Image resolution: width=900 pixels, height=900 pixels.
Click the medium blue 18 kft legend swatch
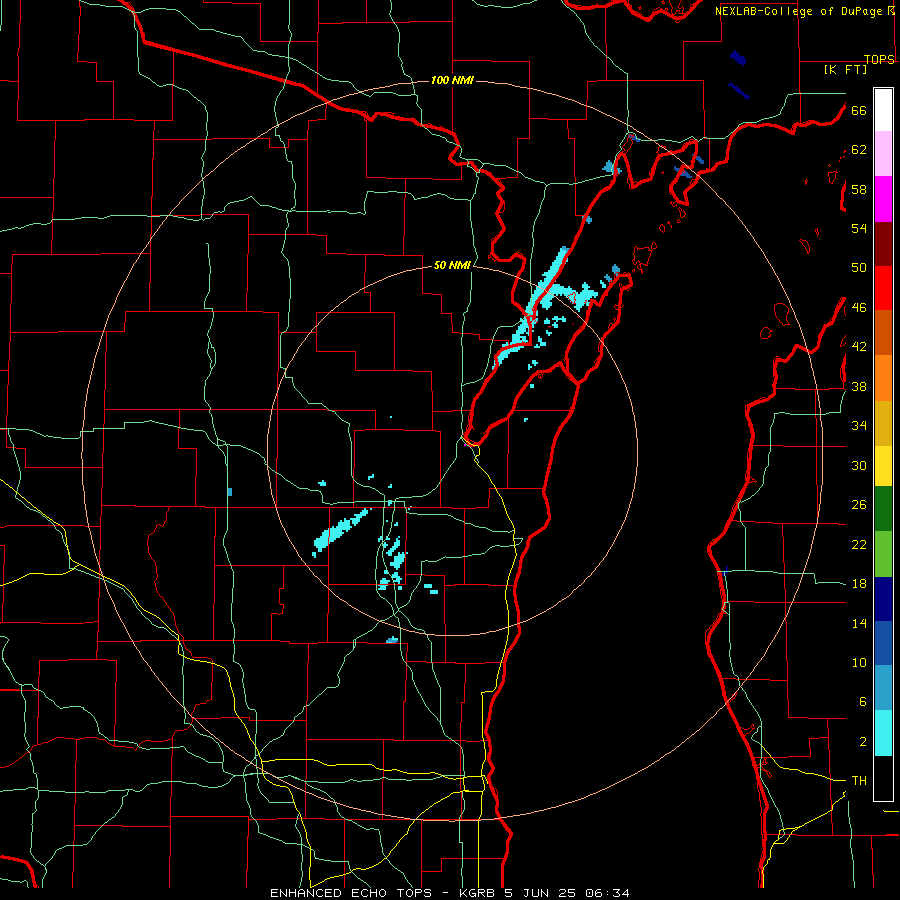tap(883, 643)
